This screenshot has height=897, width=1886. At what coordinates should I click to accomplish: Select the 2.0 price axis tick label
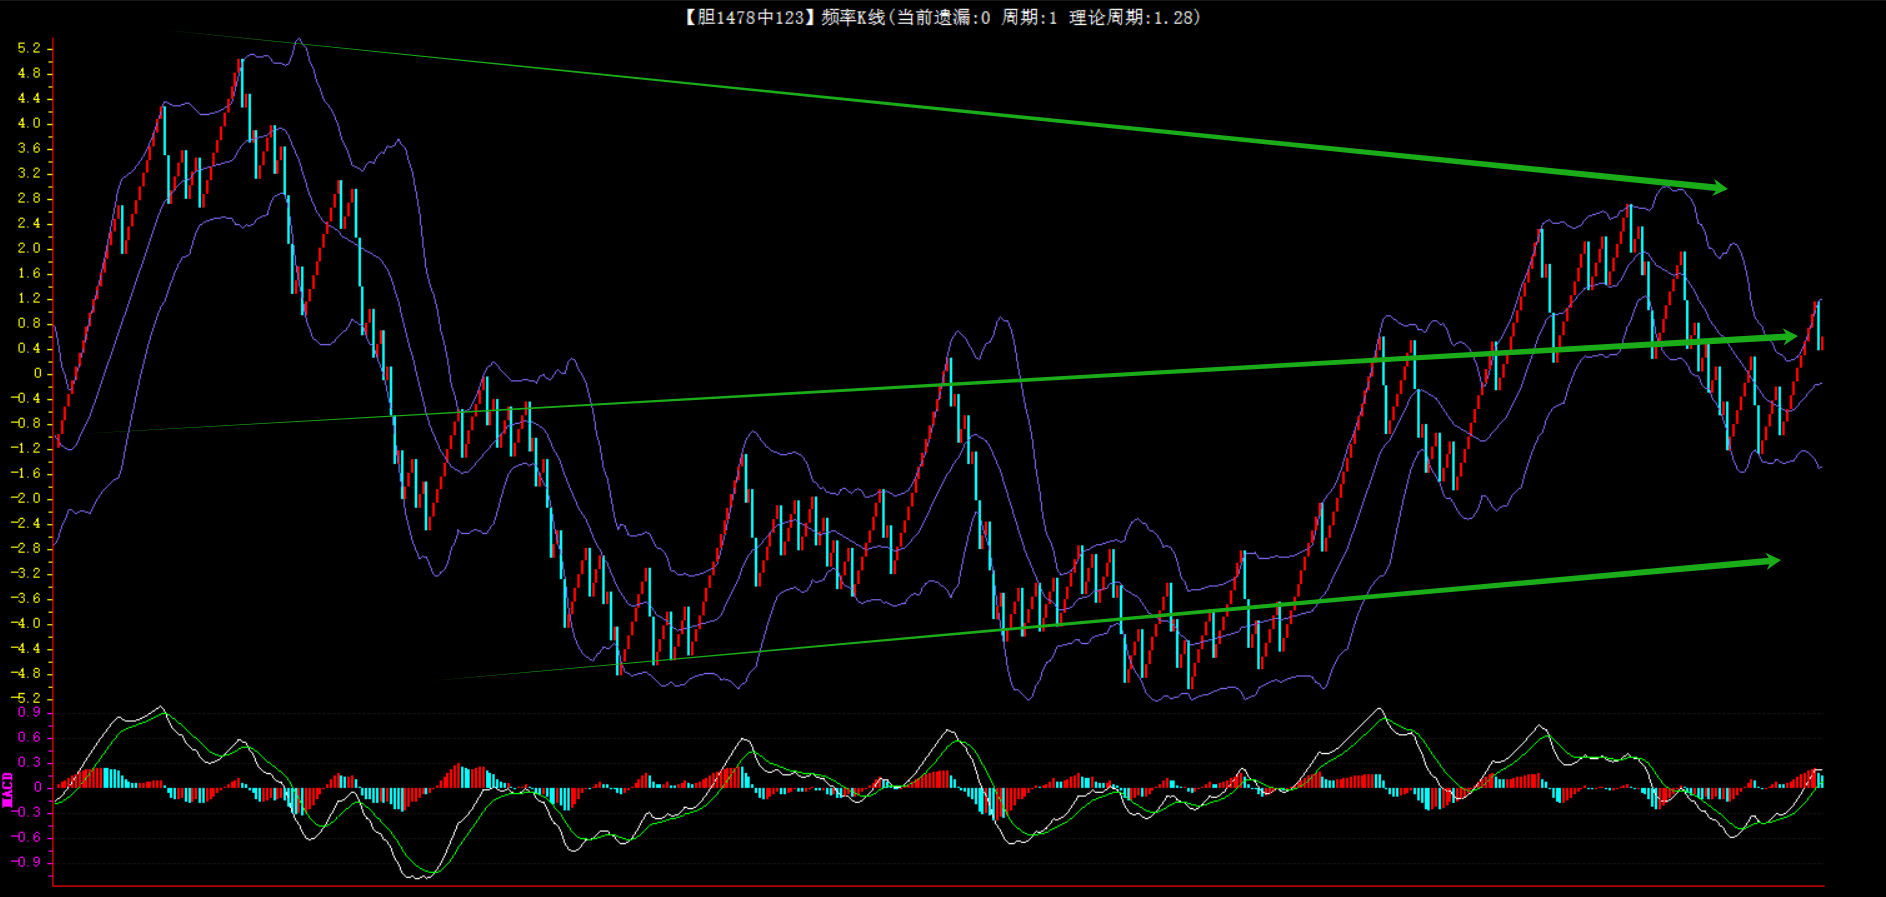pyautogui.click(x=29, y=248)
